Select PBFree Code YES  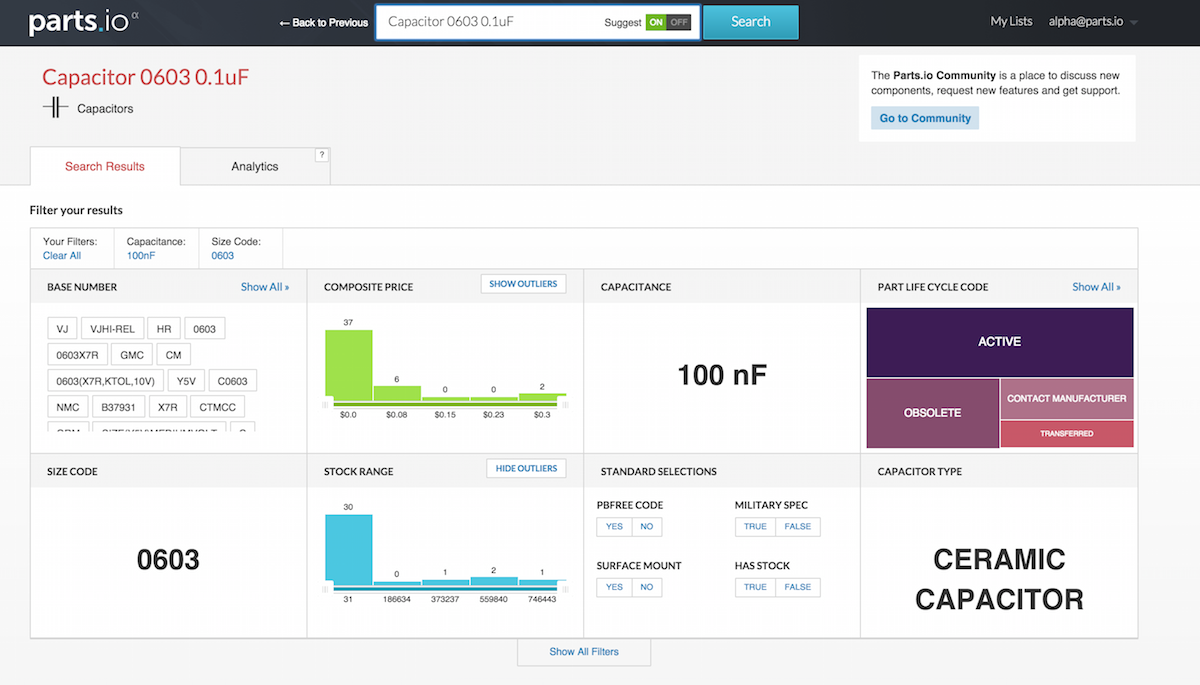(x=614, y=526)
